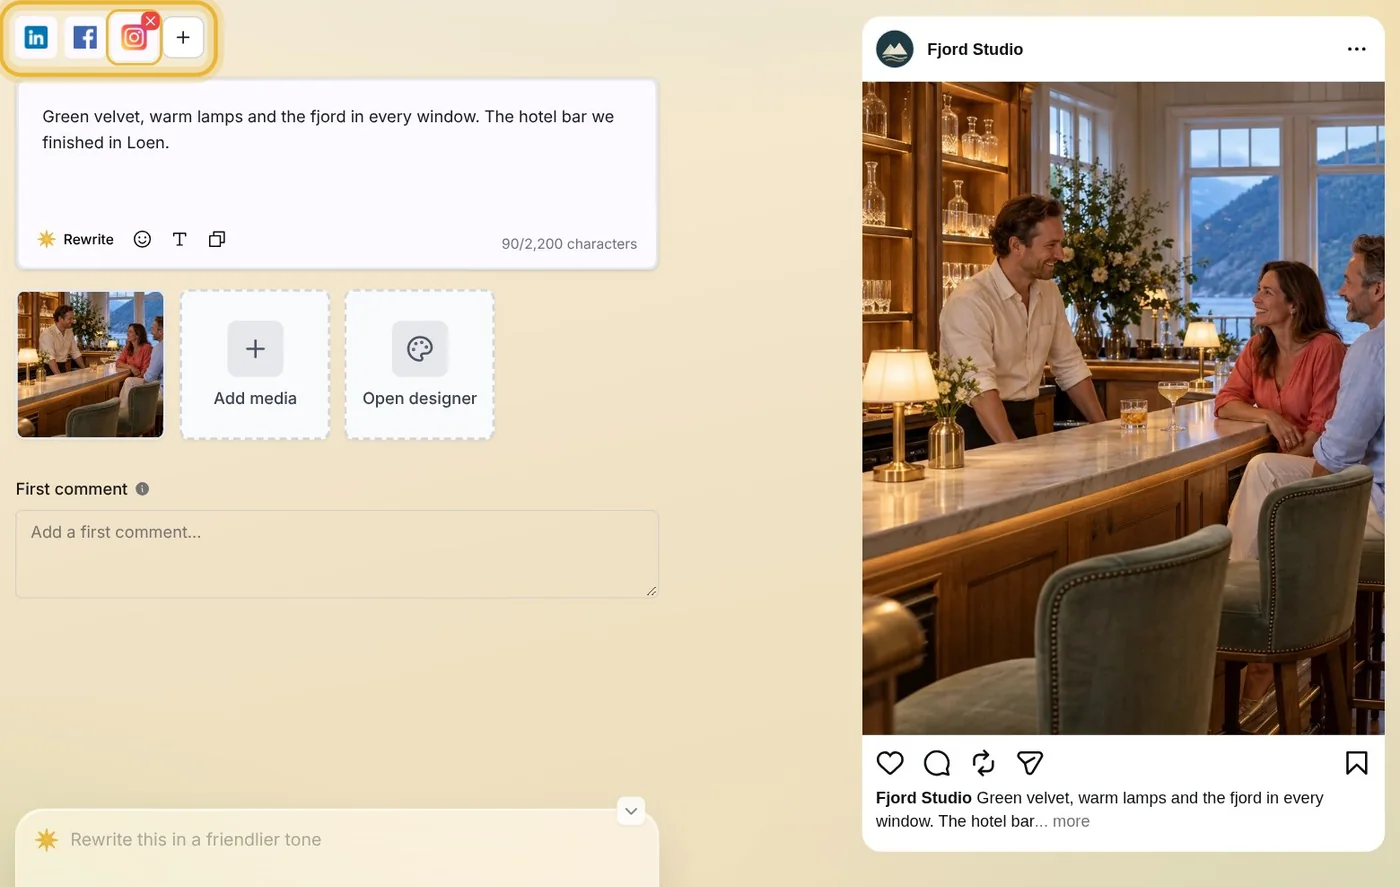Click the first comment input field

click(337, 554)
